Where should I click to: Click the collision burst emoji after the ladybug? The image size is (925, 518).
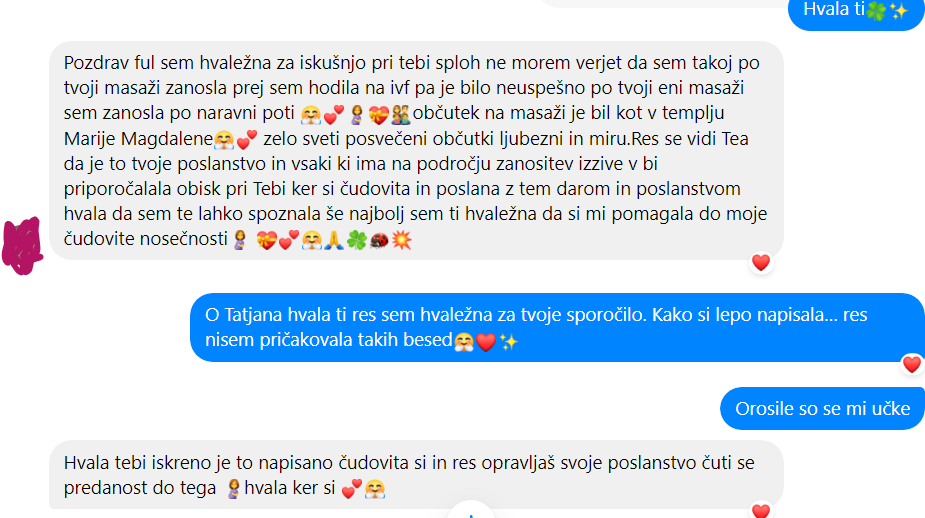coord(402,240)
